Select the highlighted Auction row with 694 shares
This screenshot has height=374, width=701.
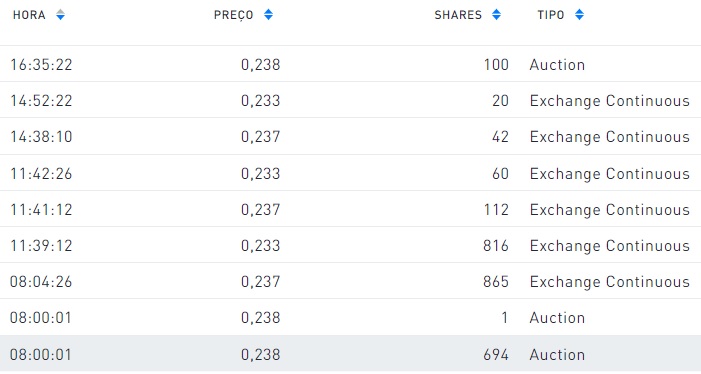coord(350,353)
